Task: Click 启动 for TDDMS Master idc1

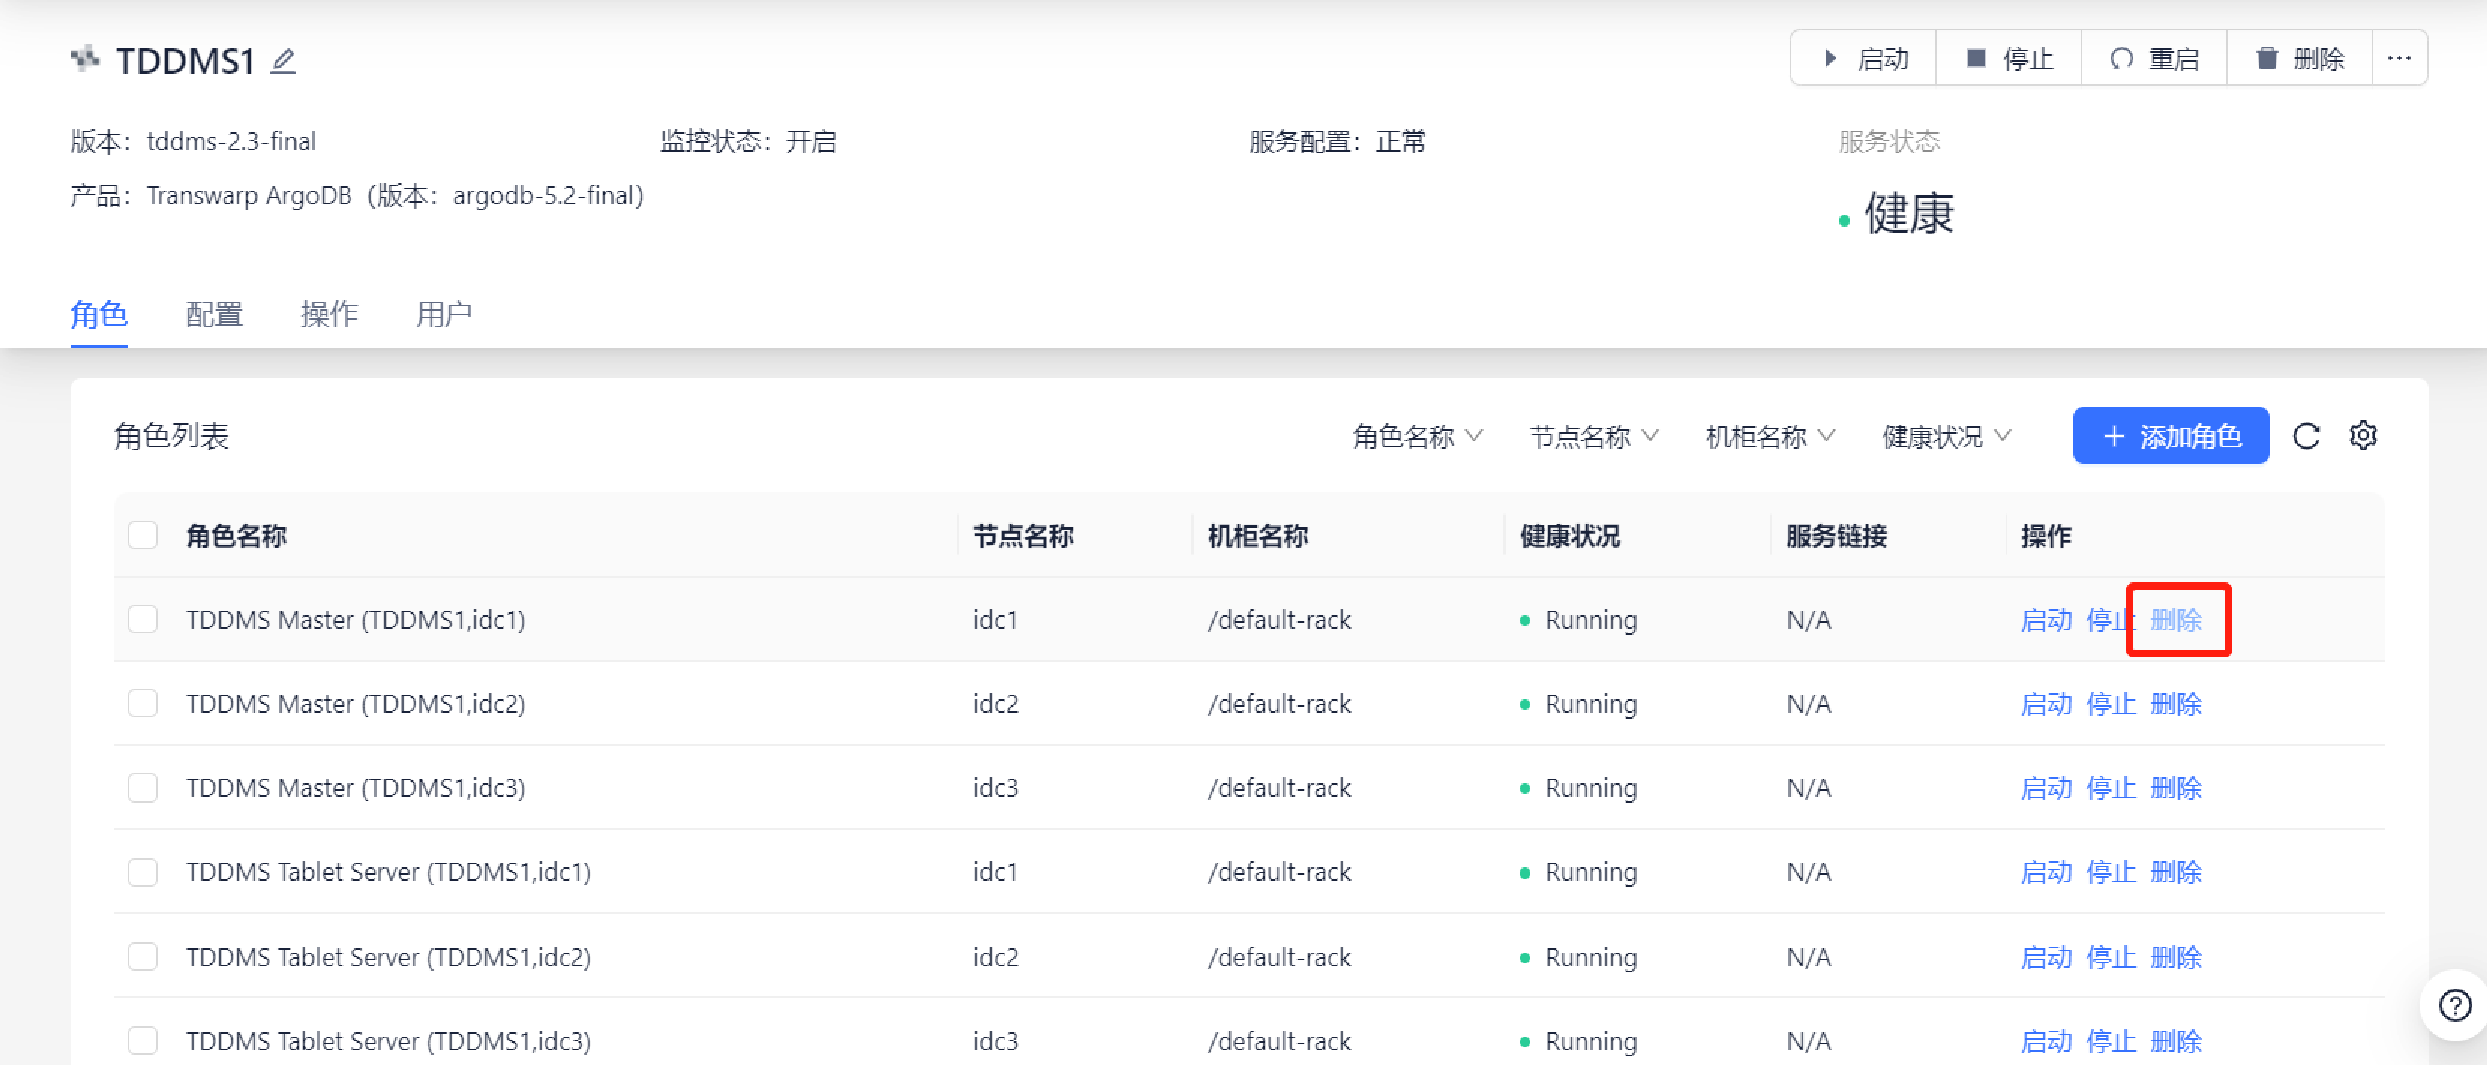Action: pyautogui.click(x=2046, y=620)
